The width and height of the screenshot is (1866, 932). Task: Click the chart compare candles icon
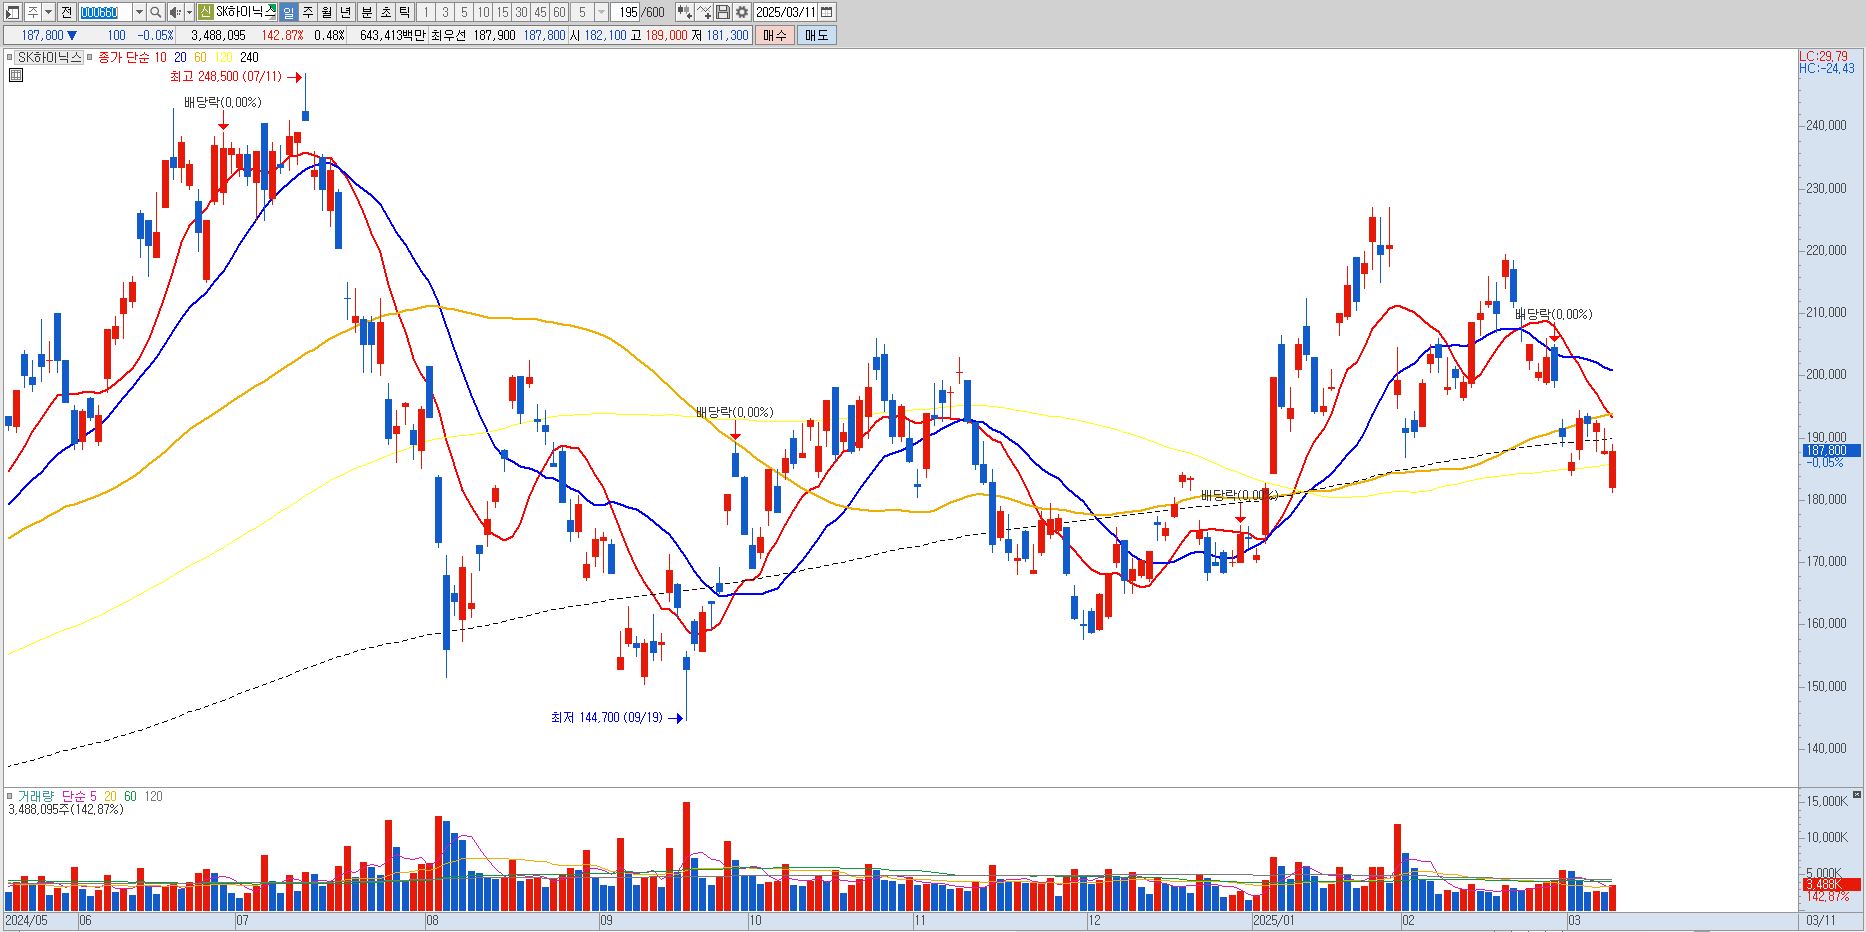tap(684, 12)
